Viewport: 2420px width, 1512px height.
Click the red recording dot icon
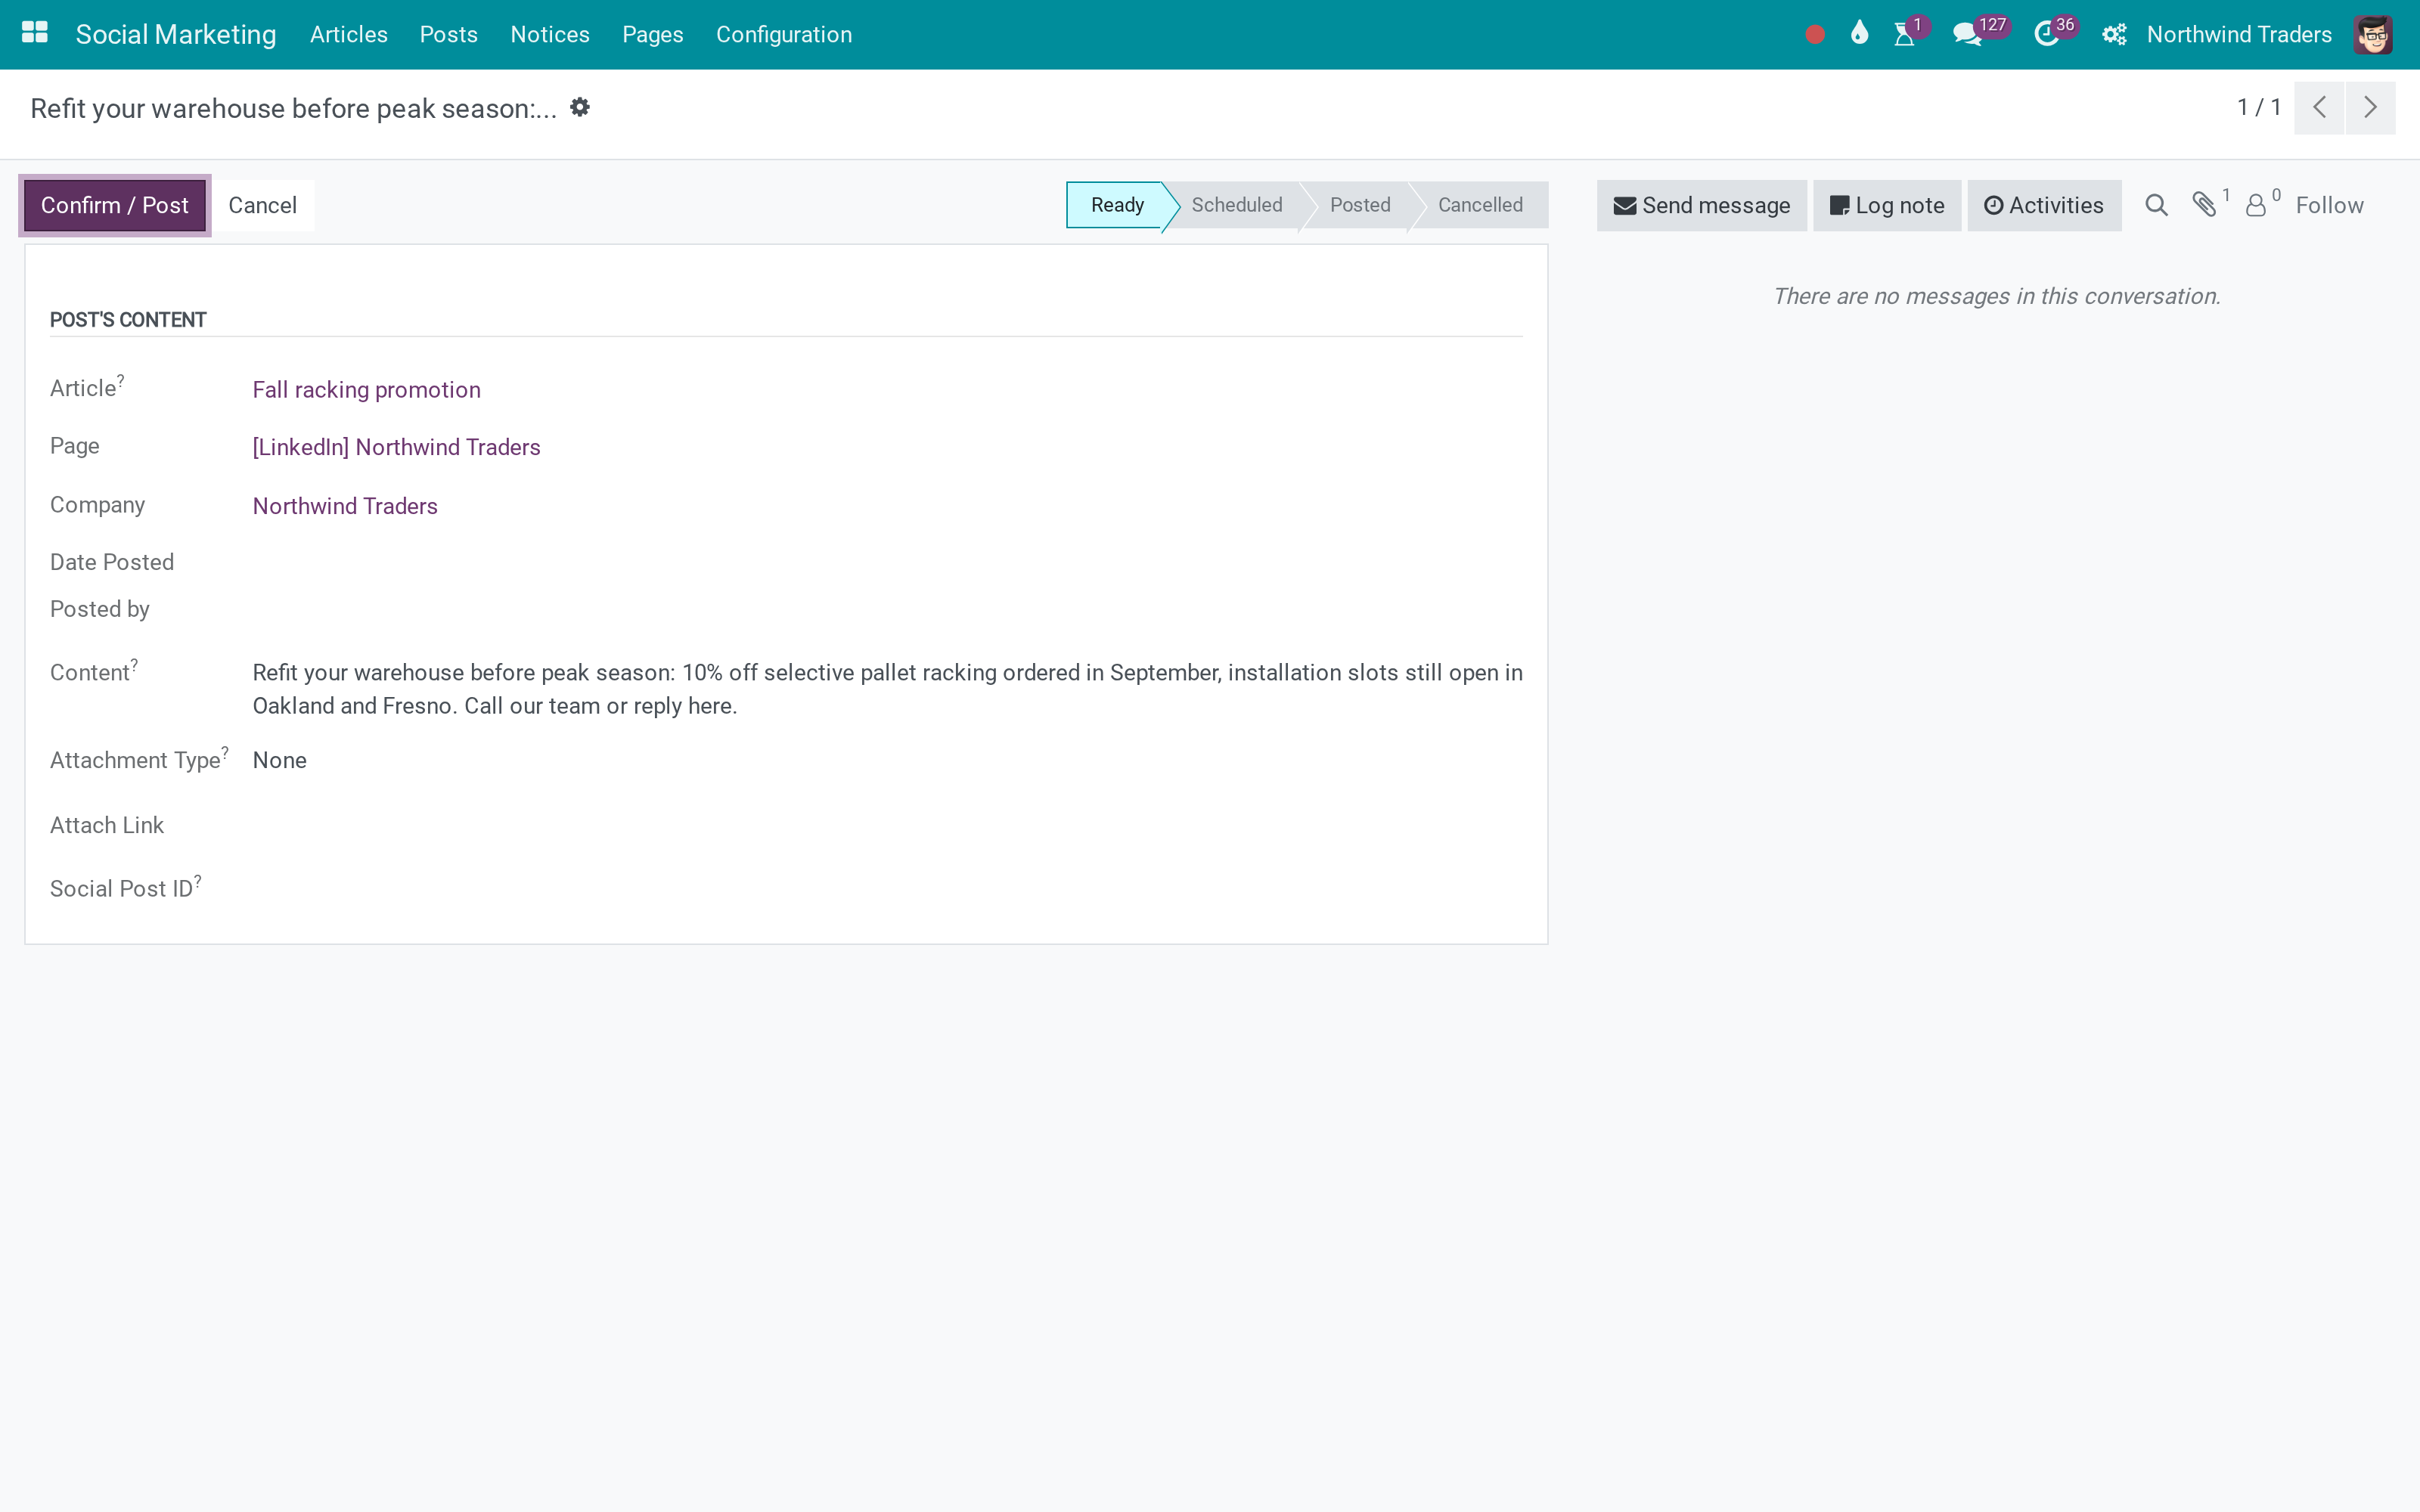1815,35
